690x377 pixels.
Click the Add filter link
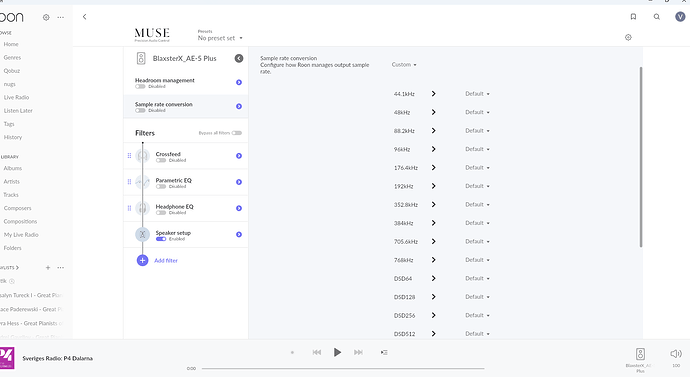(166, 260)
